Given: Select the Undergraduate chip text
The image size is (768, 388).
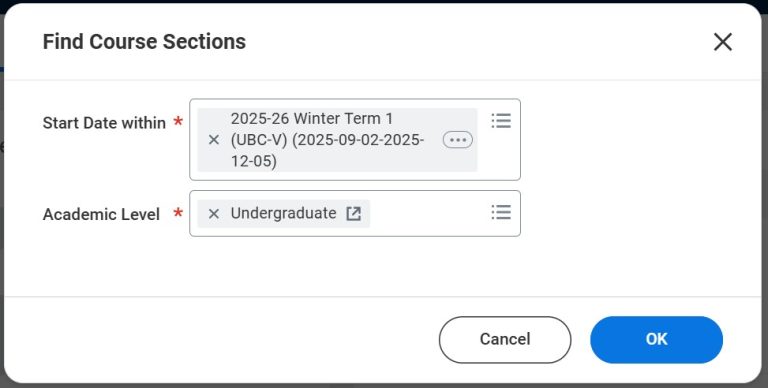Looking at the screenshot, I should (283, 214).
